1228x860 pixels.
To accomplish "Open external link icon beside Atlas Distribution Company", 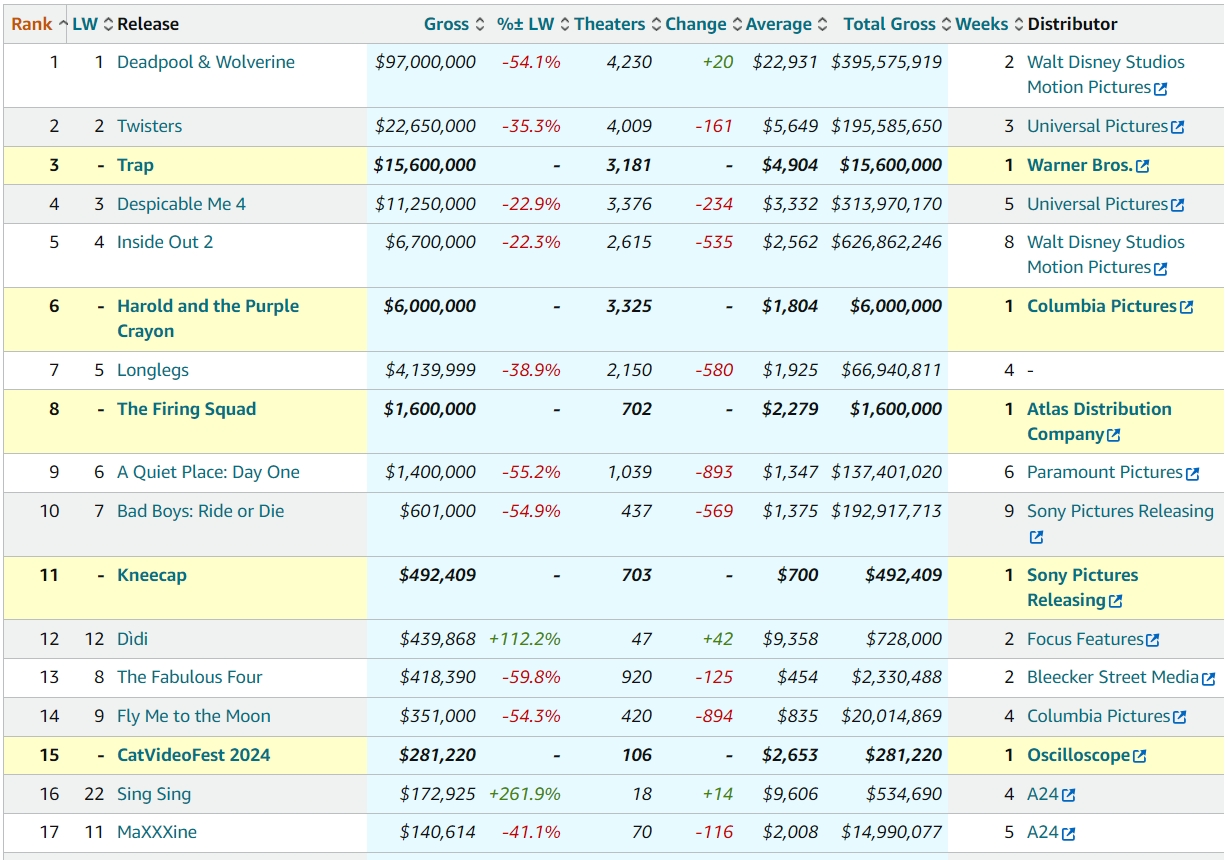I will tap(1114, 435).
